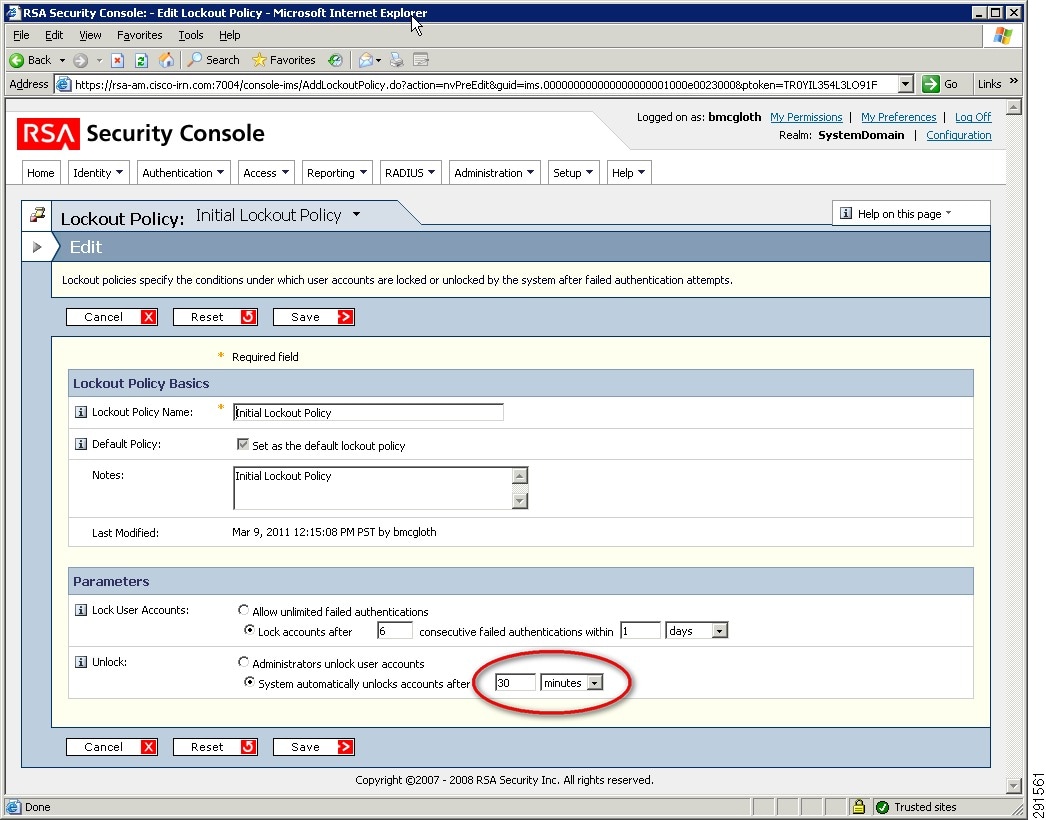Select 'Administrators unlock user accounts' radio
1046x820 pixels.
coord(243,662)
